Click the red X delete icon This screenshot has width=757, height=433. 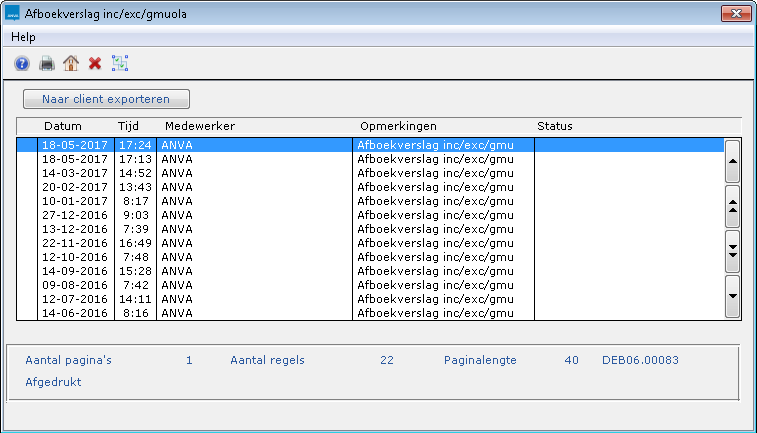95,64
